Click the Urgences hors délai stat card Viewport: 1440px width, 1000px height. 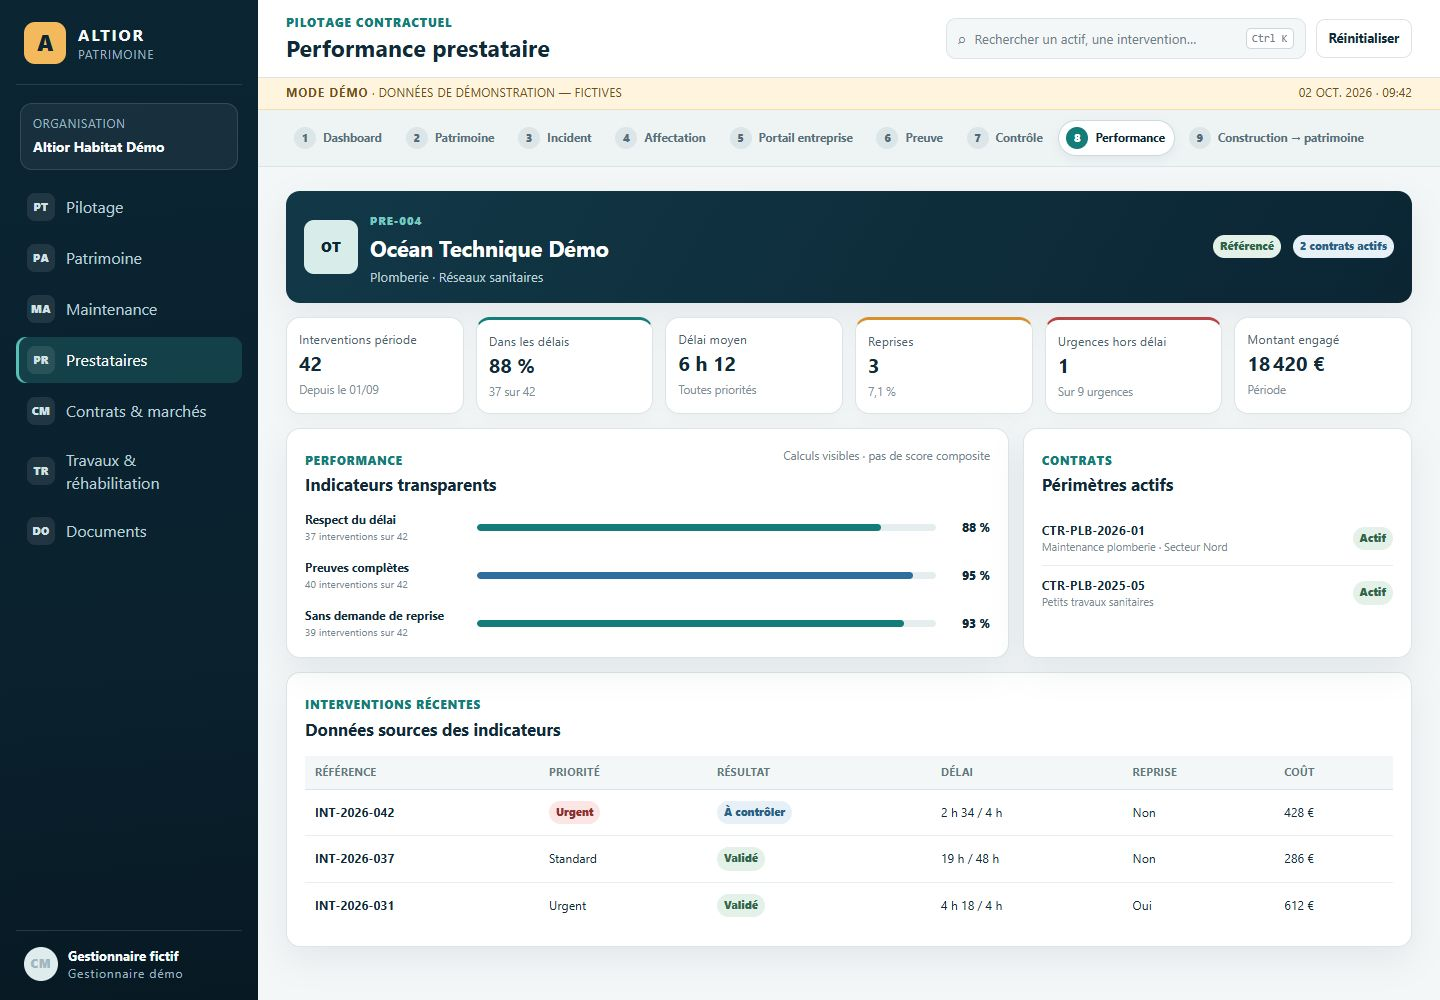point(1133,365)
